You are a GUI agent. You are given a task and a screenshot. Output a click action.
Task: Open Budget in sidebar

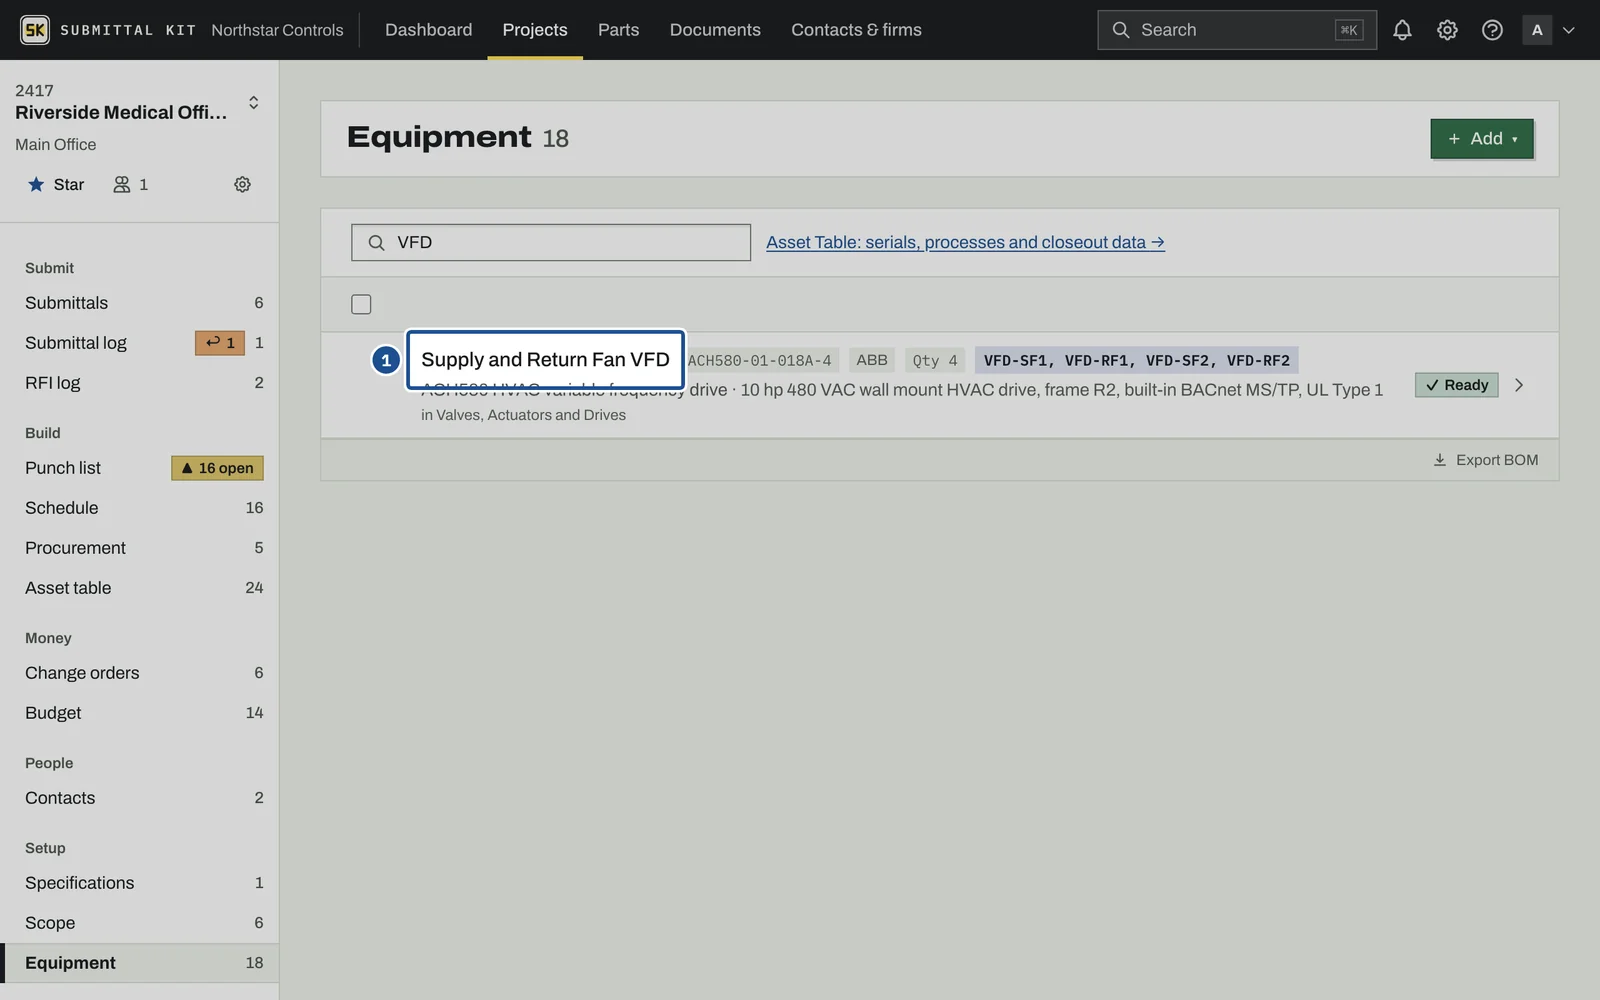[x=140, y=713]
